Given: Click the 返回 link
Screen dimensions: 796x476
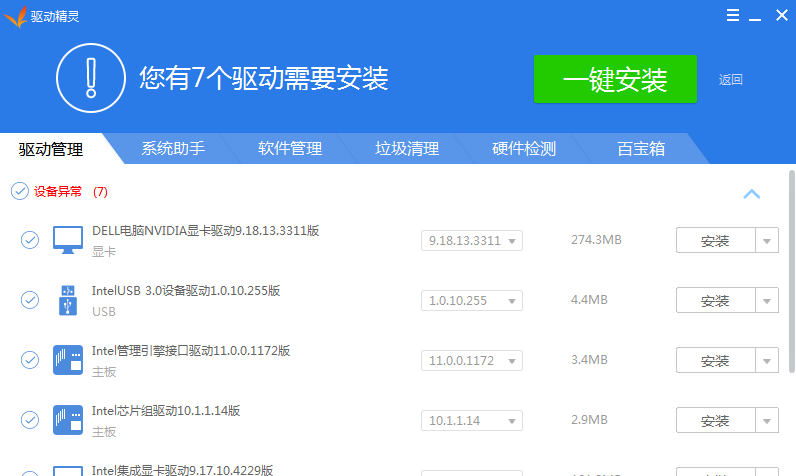Looking at the screenshot, I should pyautogui.click(x=731, y=80).
